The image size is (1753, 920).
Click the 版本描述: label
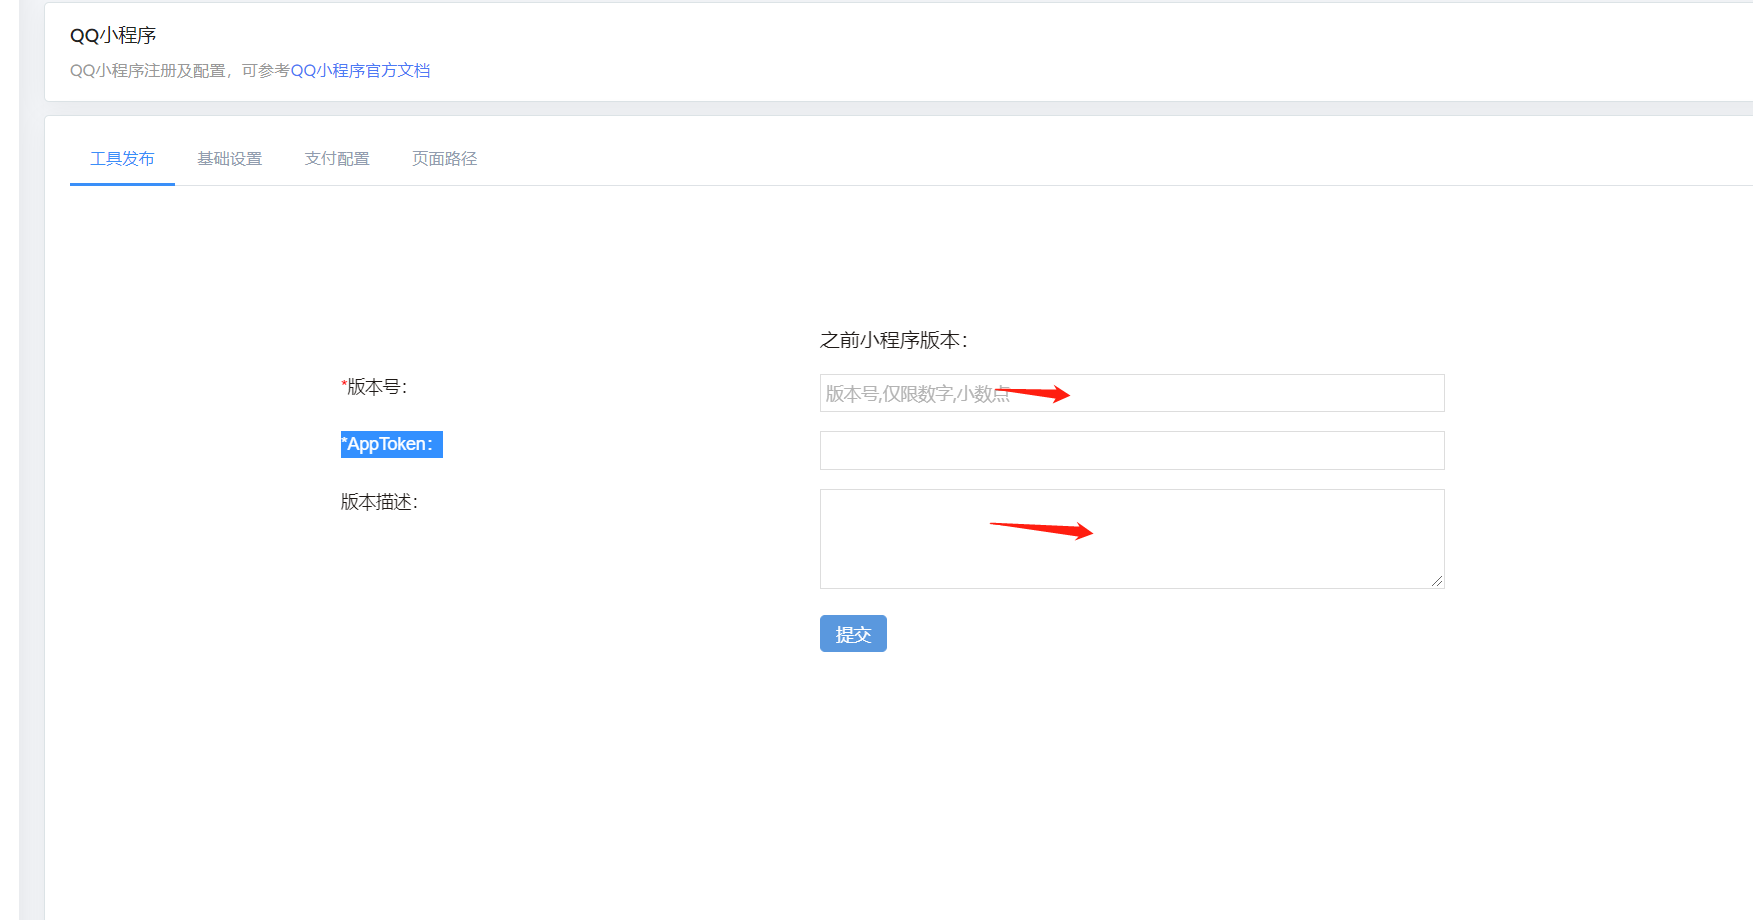379,502
